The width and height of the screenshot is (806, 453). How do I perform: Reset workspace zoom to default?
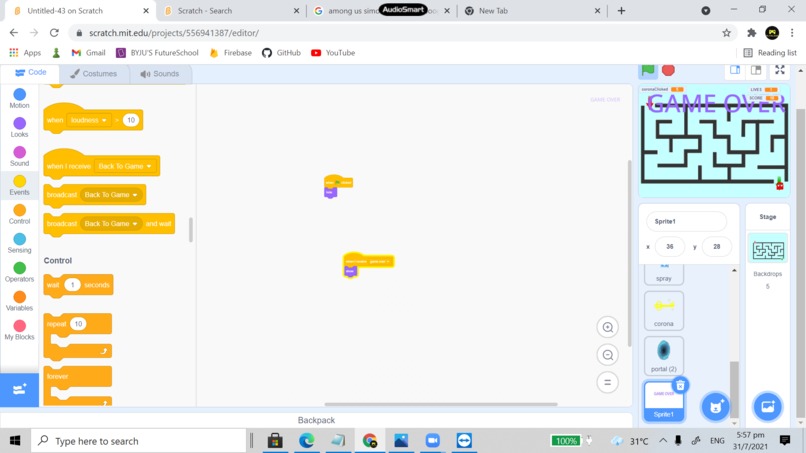tap(608, 382)
